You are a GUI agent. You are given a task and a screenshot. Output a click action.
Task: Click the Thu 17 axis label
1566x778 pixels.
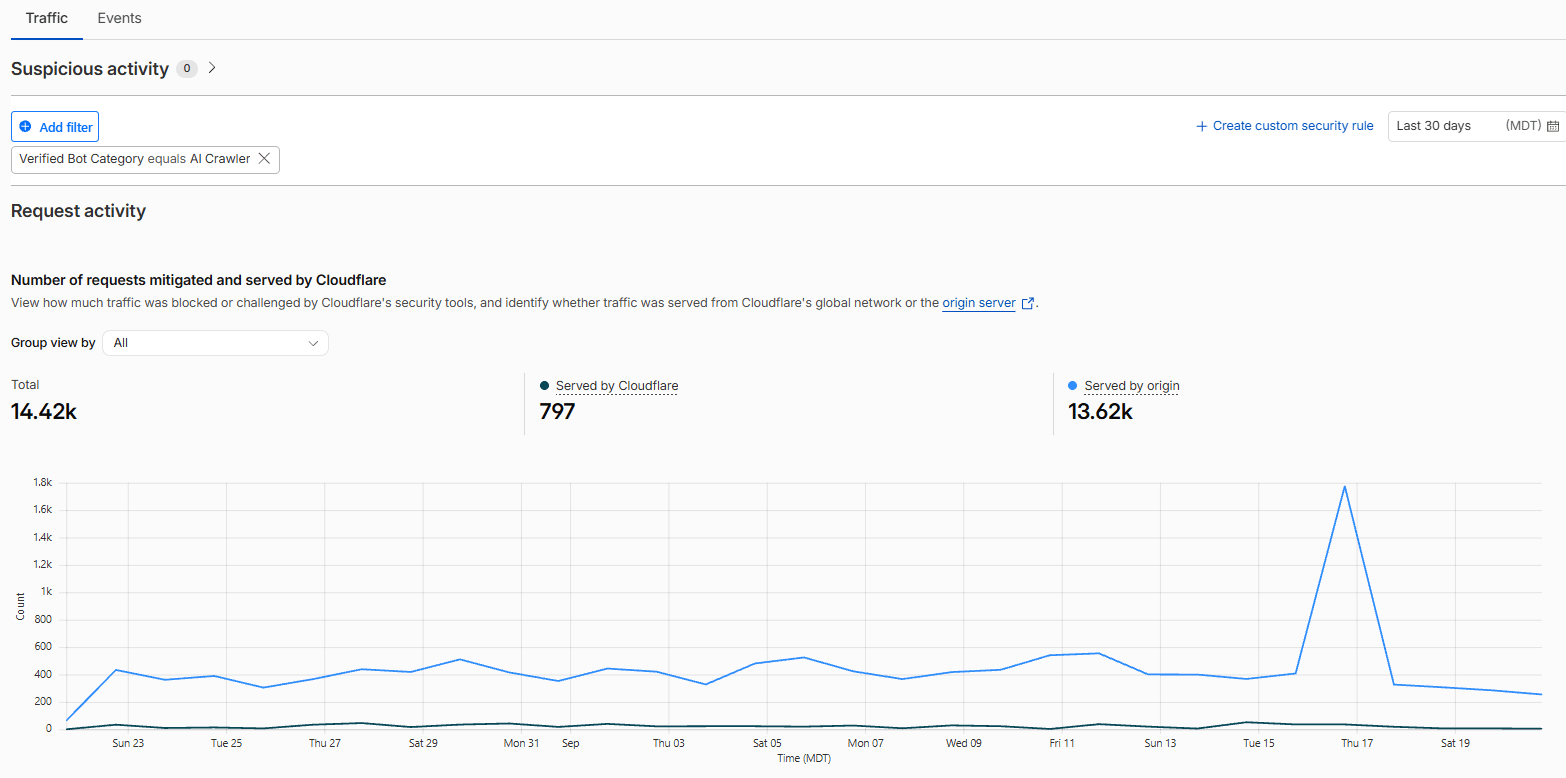pos(1357,743)
